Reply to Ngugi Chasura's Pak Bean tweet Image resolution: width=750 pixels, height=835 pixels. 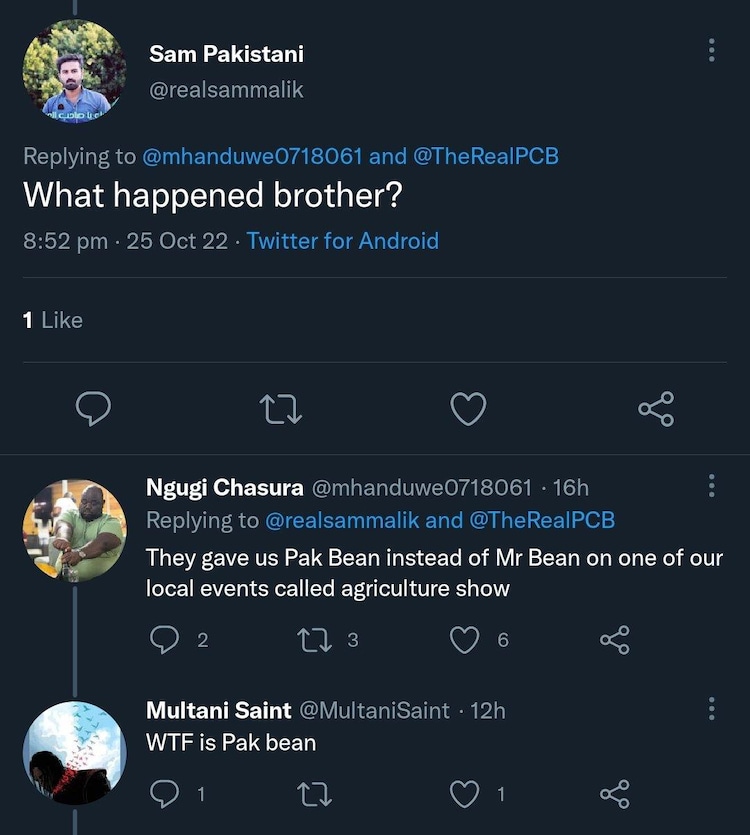coord(164,640)
